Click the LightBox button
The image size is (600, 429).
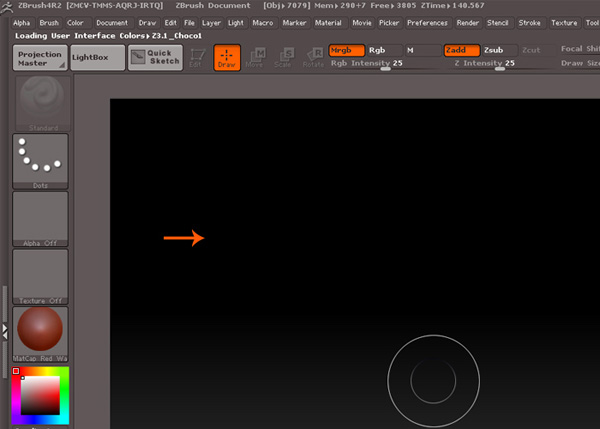pos(97,57)
